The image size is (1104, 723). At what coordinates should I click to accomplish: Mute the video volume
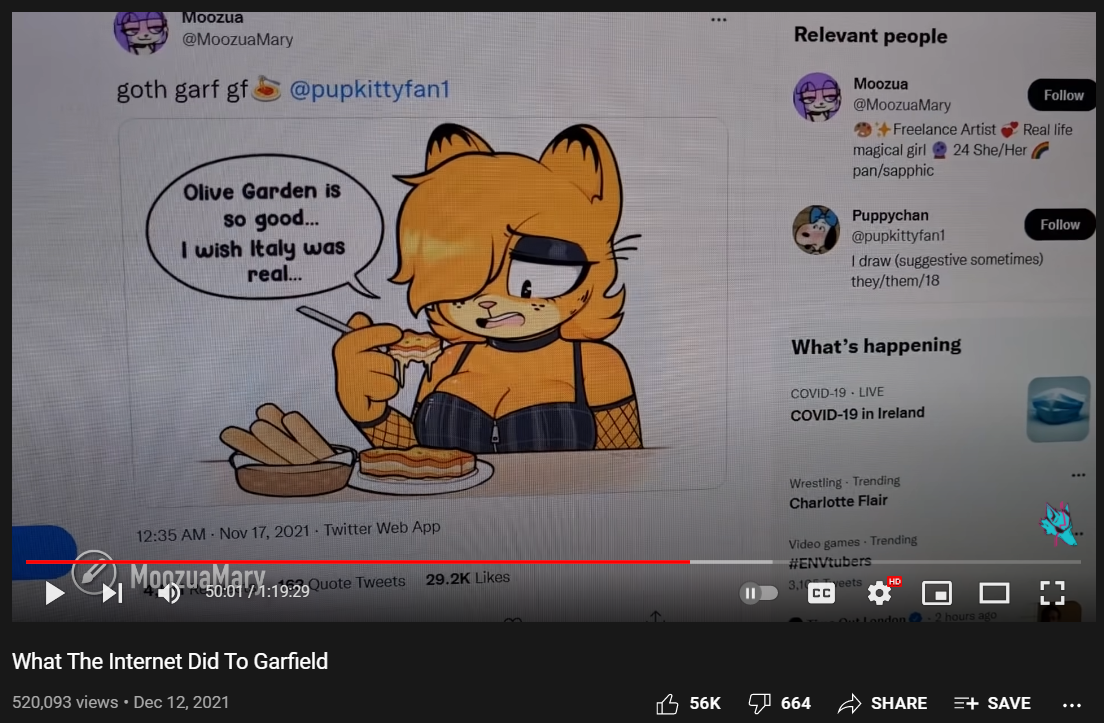click(169, 593)
